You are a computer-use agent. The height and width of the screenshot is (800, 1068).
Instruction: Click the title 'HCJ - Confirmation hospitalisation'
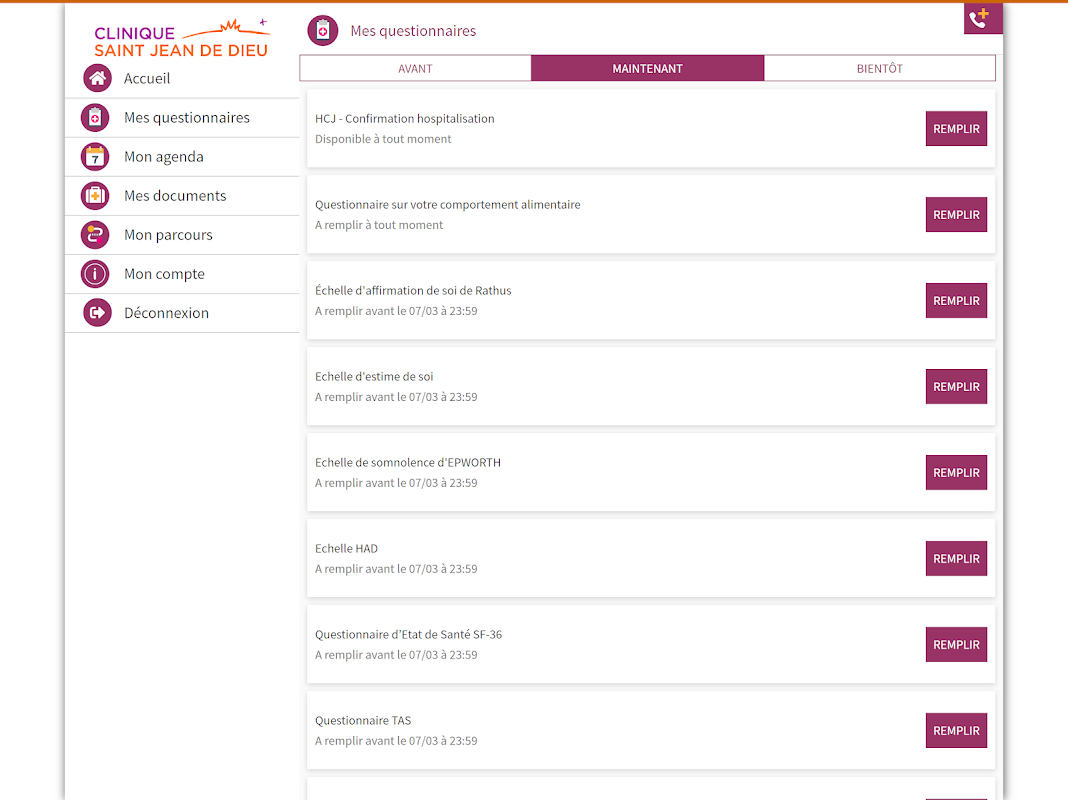point(405,118)
